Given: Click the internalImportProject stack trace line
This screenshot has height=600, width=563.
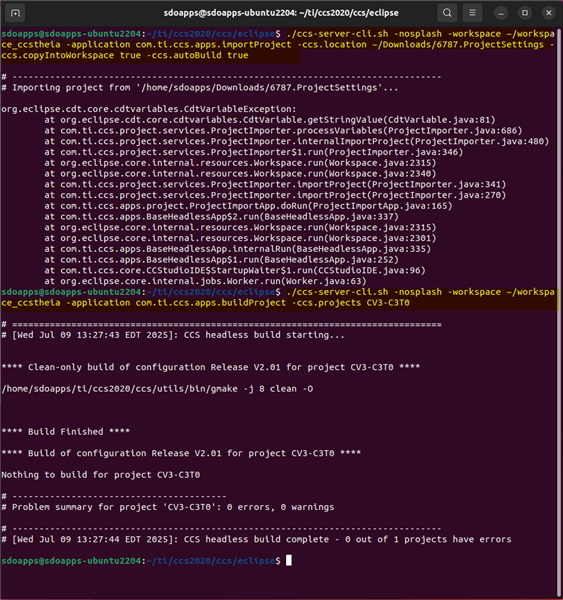Looking at the screenshot, I should click(x=297, y=141).
